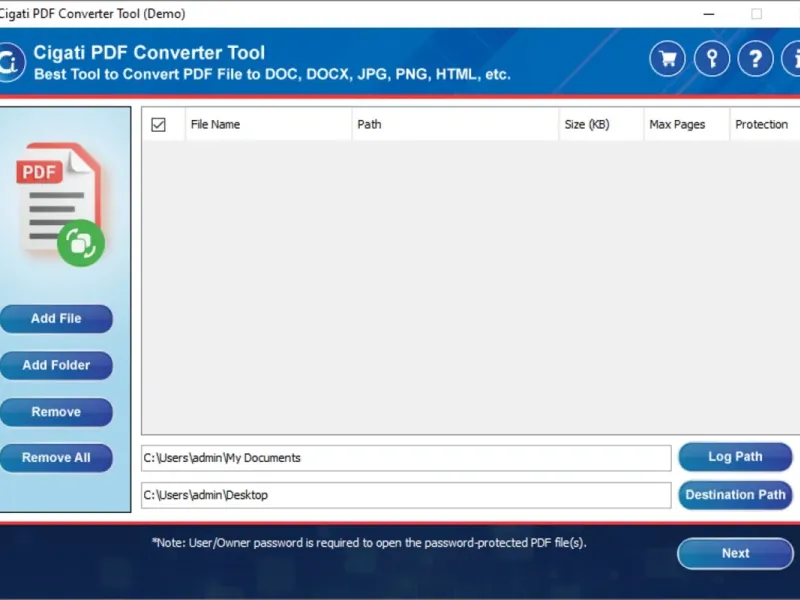Click the Cigati logo in header
This screenshot has width=800, height=600.
point(11,62)
